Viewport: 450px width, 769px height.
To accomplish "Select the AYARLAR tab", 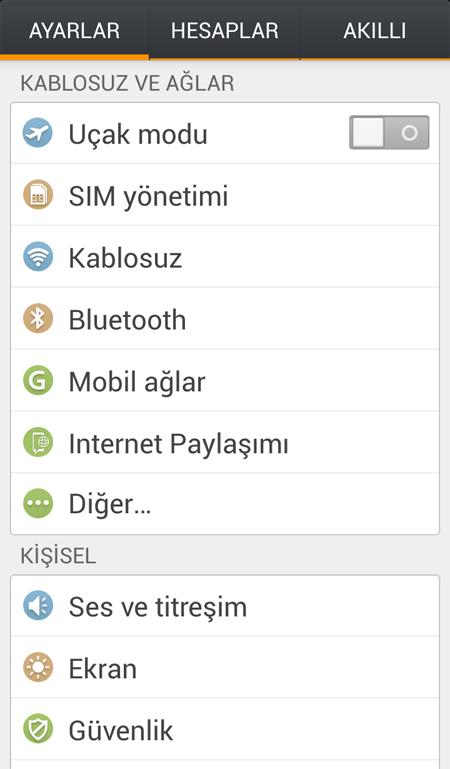I will tap(75, 30).
